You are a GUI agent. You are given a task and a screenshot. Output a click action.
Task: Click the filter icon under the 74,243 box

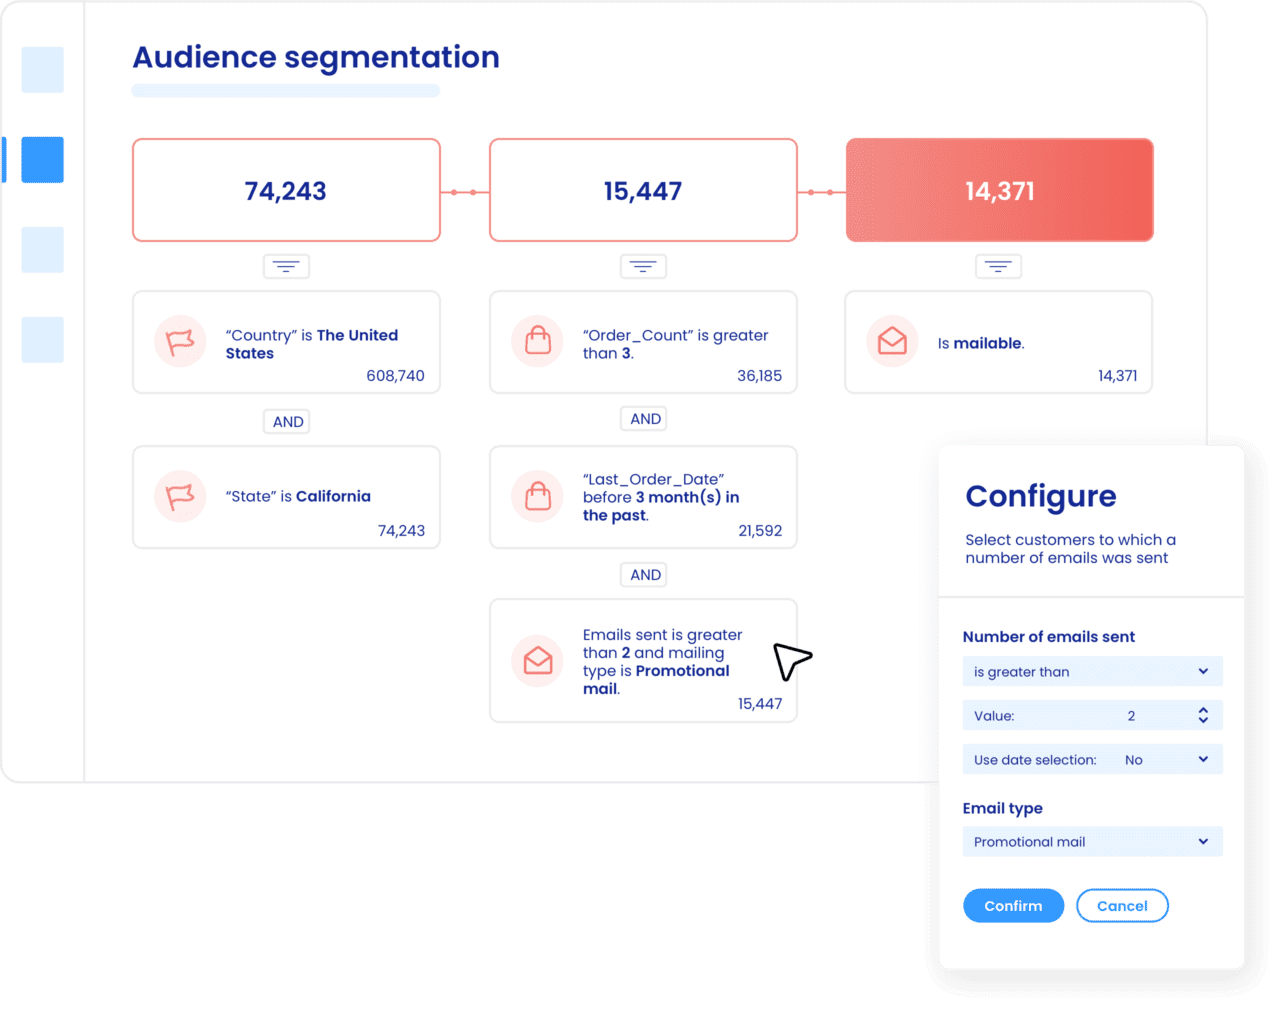point(286,267)
